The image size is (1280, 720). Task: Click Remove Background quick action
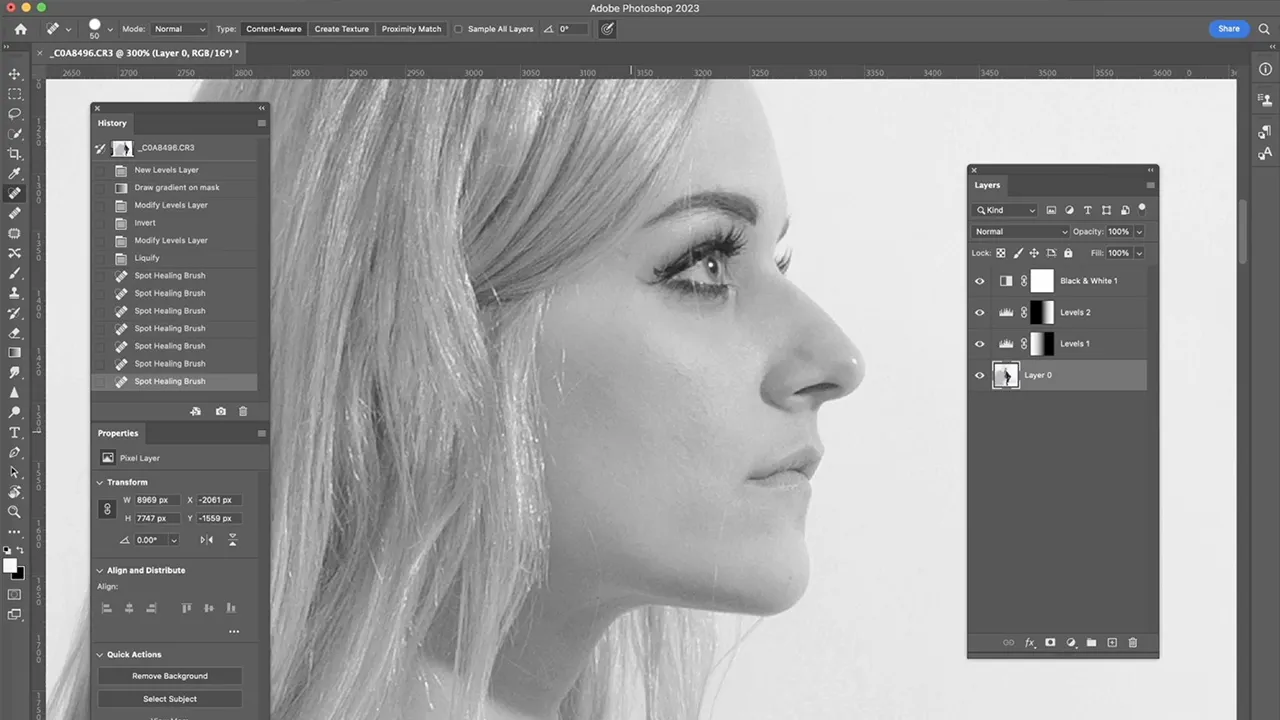(x=170, y=676)
